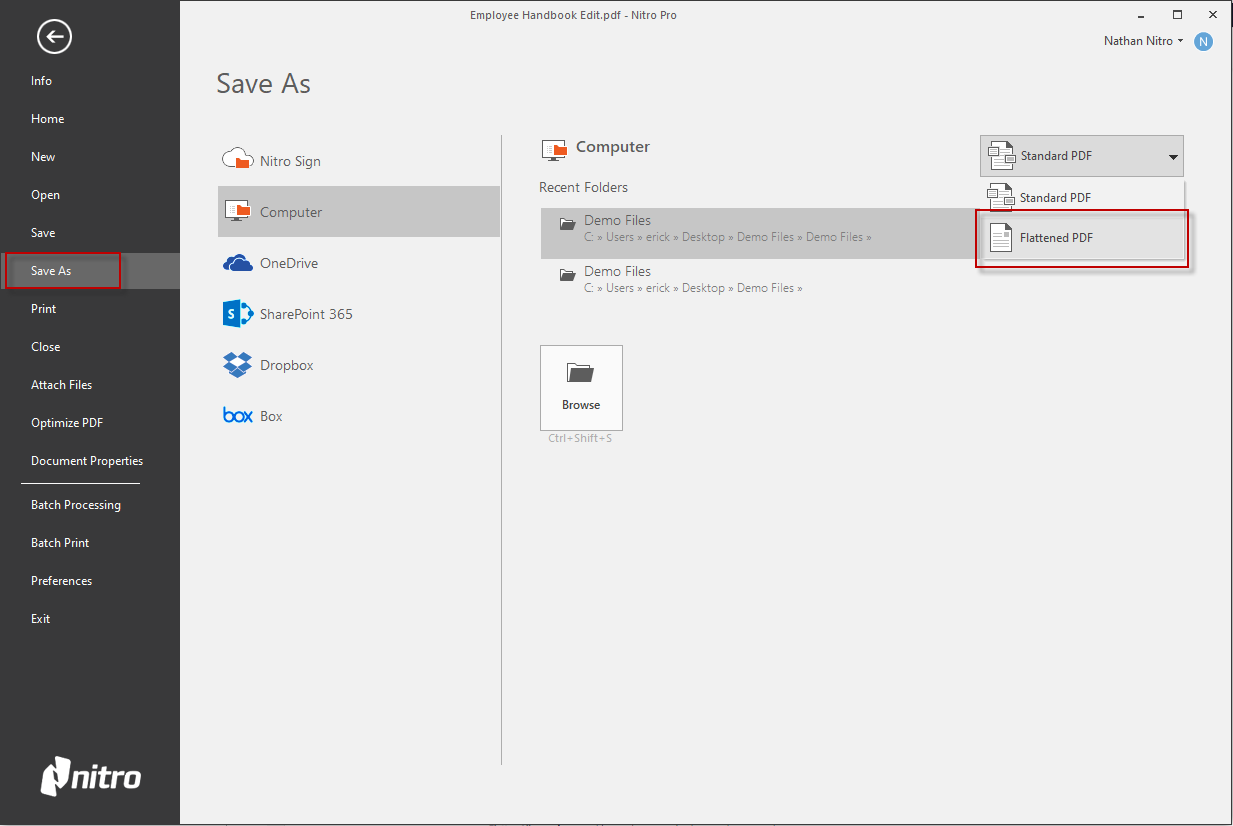Click the Nathan Nitro avatar icon
Viewport: 1233px width, 826px height.
click(x=1203, y=41)
